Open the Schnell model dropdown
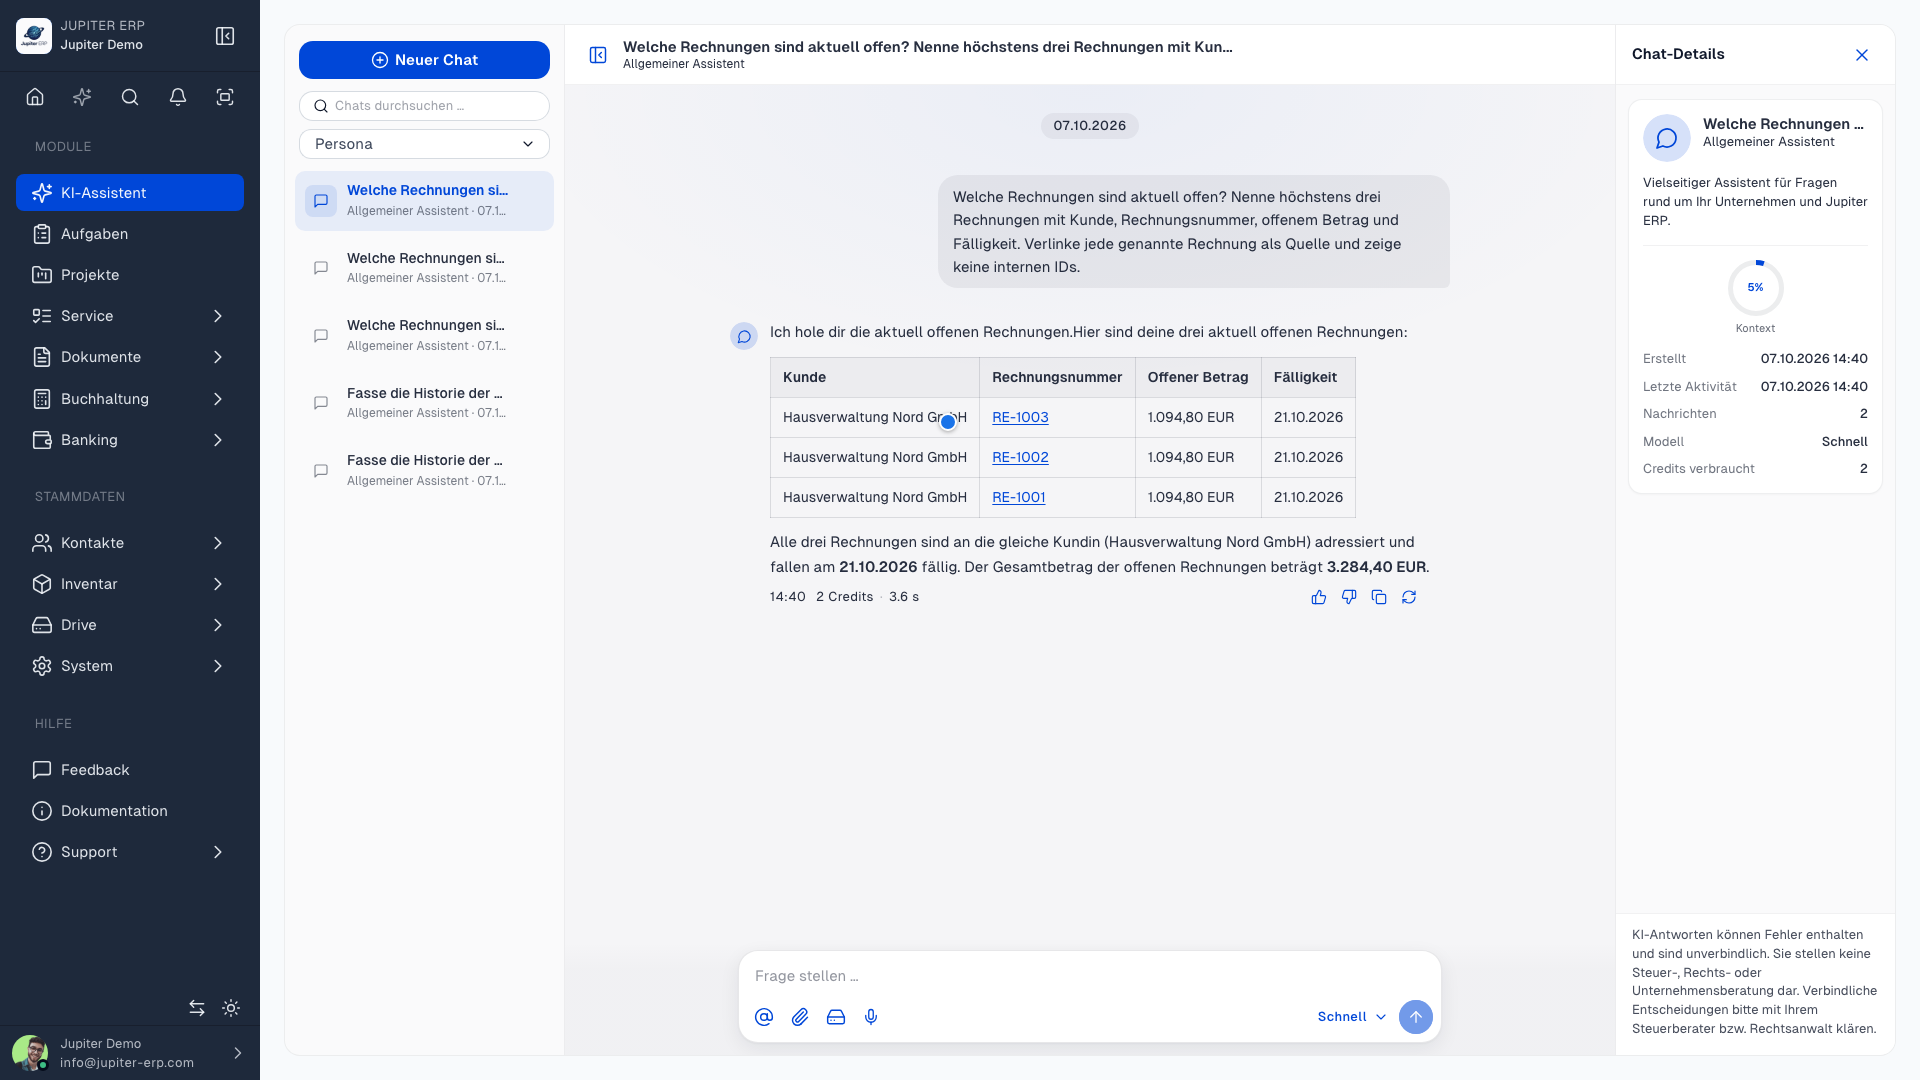Screen dimensions: 1920x1080 pyautogui.click(x=1352, y=1017)
